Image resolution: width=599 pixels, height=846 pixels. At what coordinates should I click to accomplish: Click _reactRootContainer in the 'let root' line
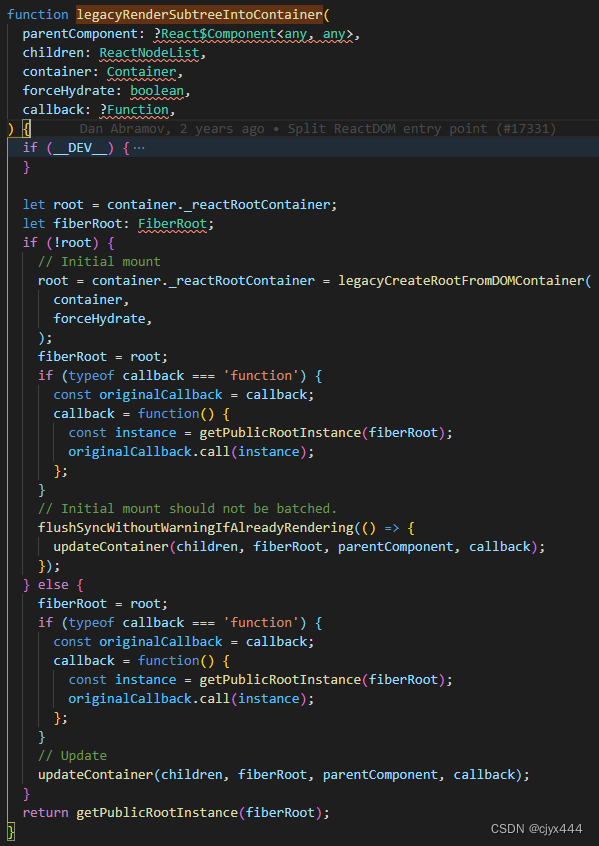point(257,204)
